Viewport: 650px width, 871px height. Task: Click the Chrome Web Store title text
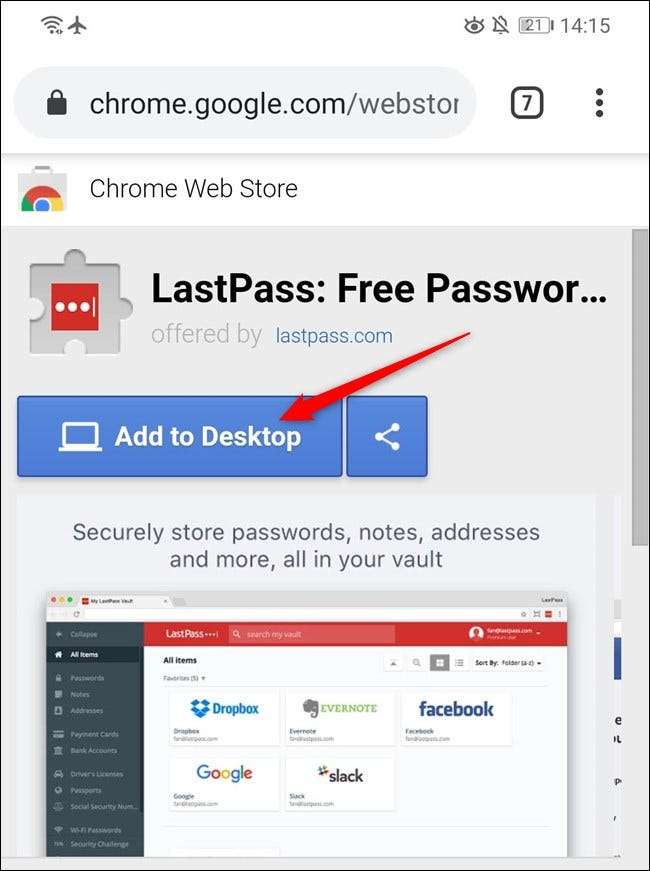point(193,189)
